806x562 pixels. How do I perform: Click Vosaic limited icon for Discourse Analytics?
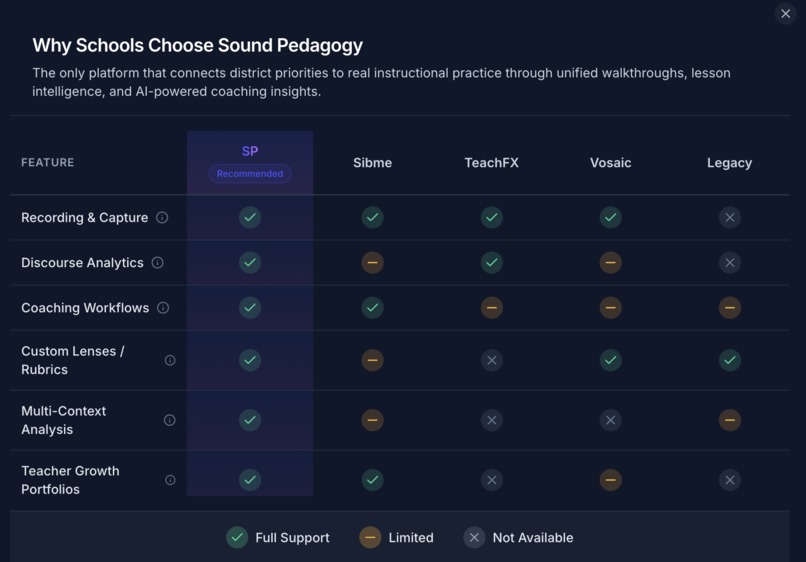(x=610, y=263)
